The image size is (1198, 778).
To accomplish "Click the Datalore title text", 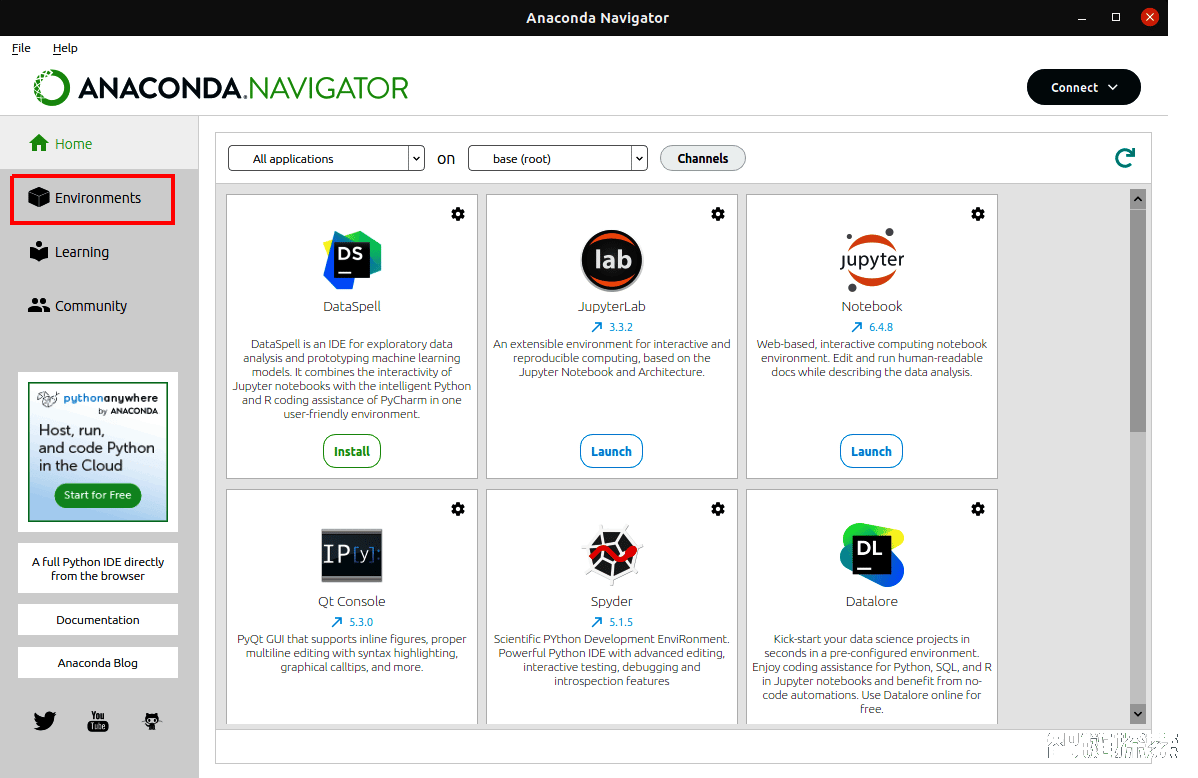I will point(872,601).
